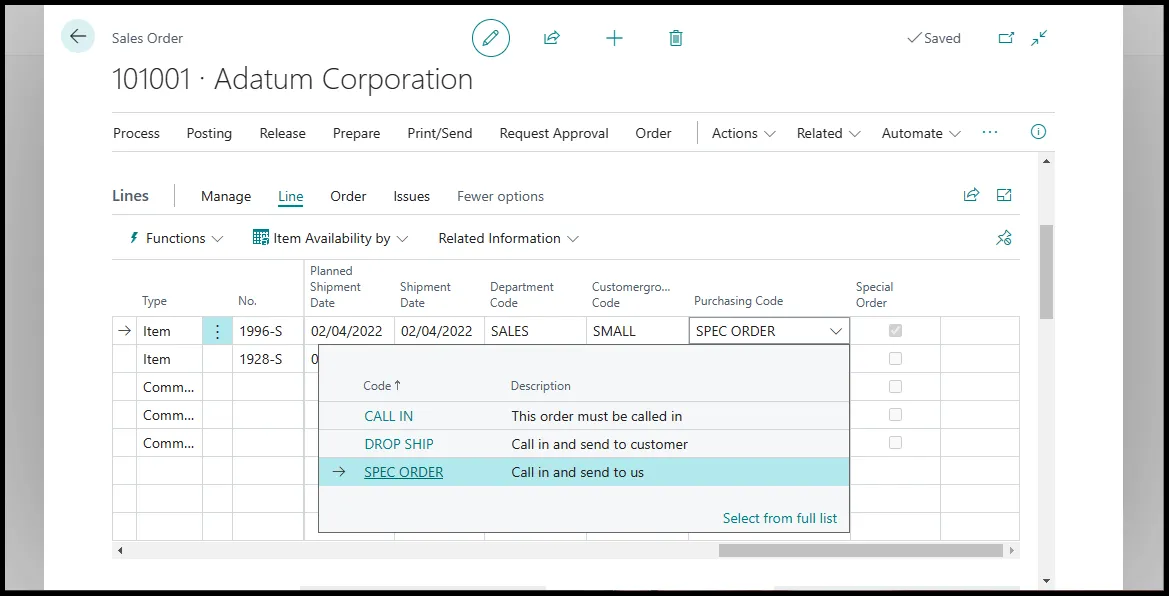
Task: Share the Lines section icon
Action: [x=971, y=195]
